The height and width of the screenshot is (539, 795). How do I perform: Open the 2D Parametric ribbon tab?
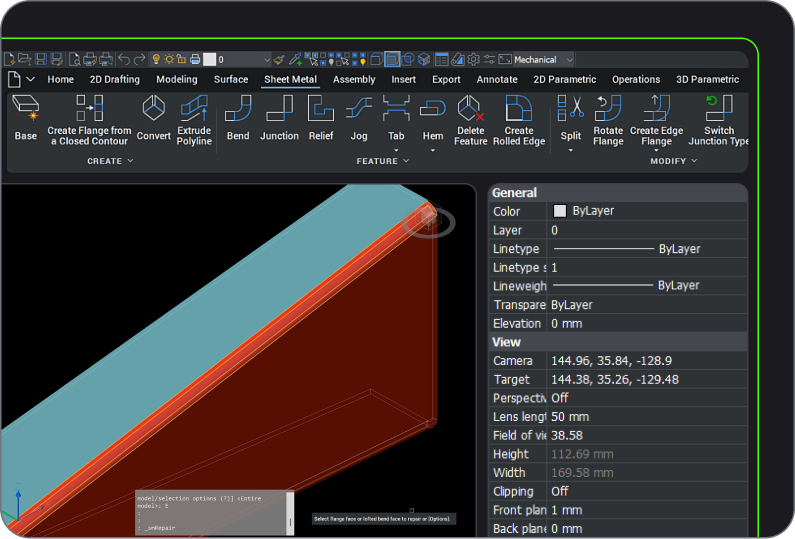564,80
